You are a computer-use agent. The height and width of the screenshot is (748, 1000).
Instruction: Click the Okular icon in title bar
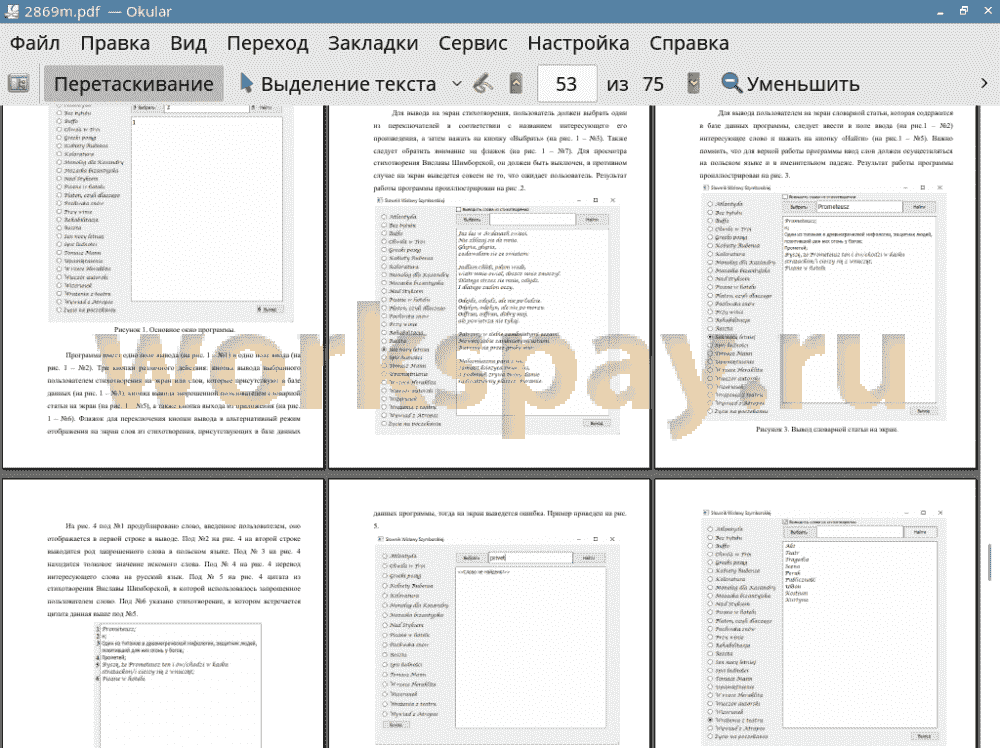pyautogui.click(x=11, y=11)
